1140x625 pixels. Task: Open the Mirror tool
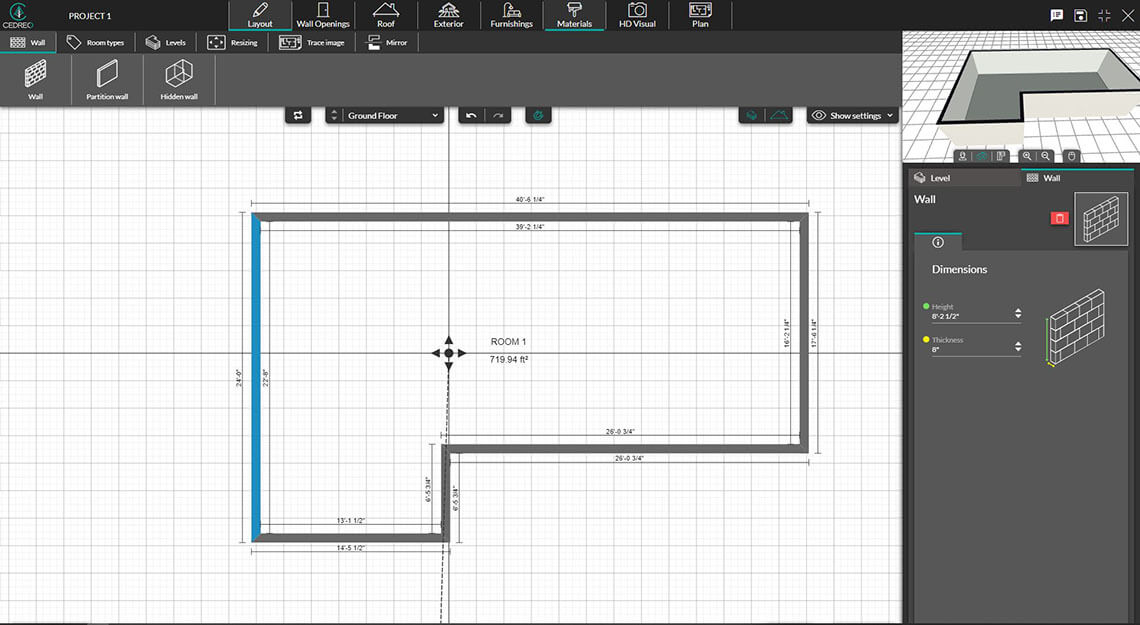(x=387, y=42)
